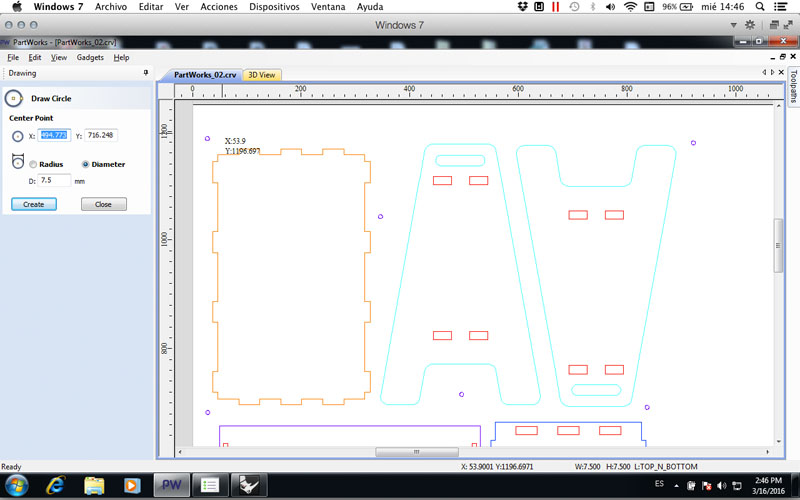Open the checklist application on the taskbar
The height and width of the screenshot is (500, 800).
coord(210,485)
